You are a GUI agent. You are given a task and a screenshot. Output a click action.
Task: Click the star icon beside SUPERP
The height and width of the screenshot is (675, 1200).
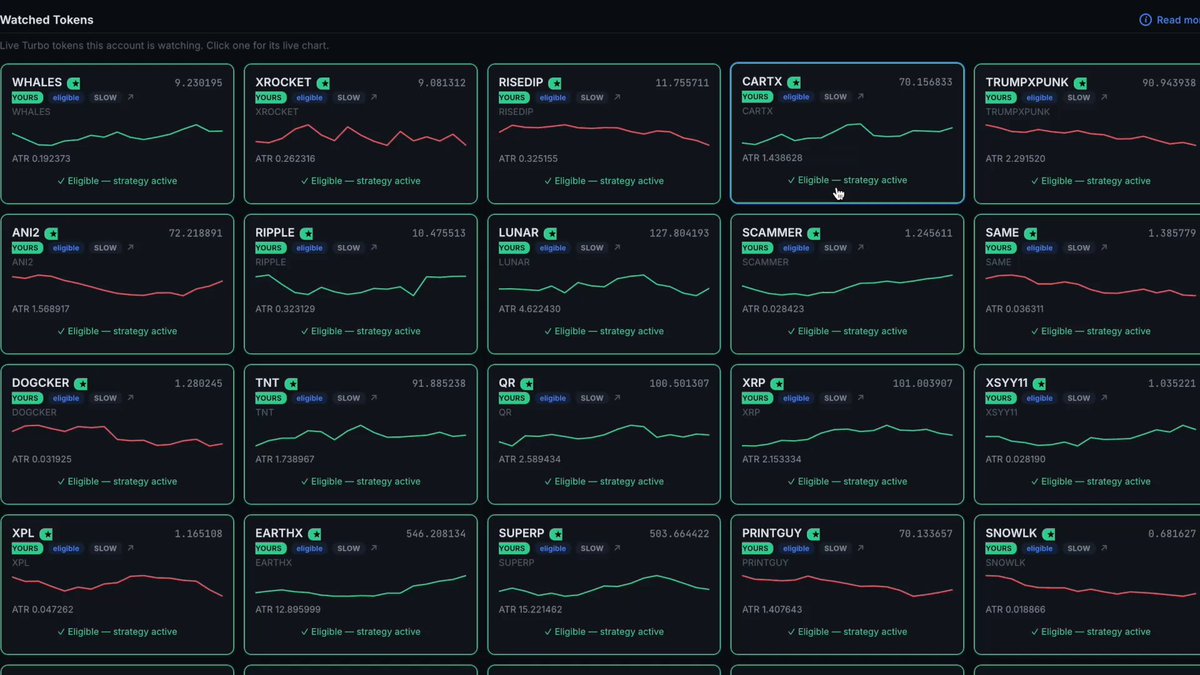pos(557,534)
